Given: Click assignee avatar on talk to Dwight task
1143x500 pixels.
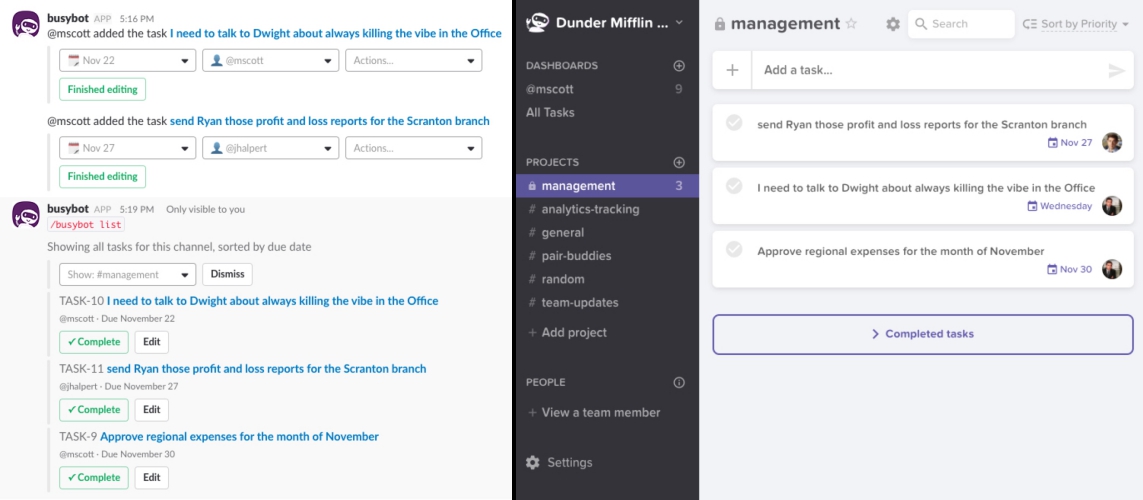Looking at the screenshot, I should (1112, 206).
